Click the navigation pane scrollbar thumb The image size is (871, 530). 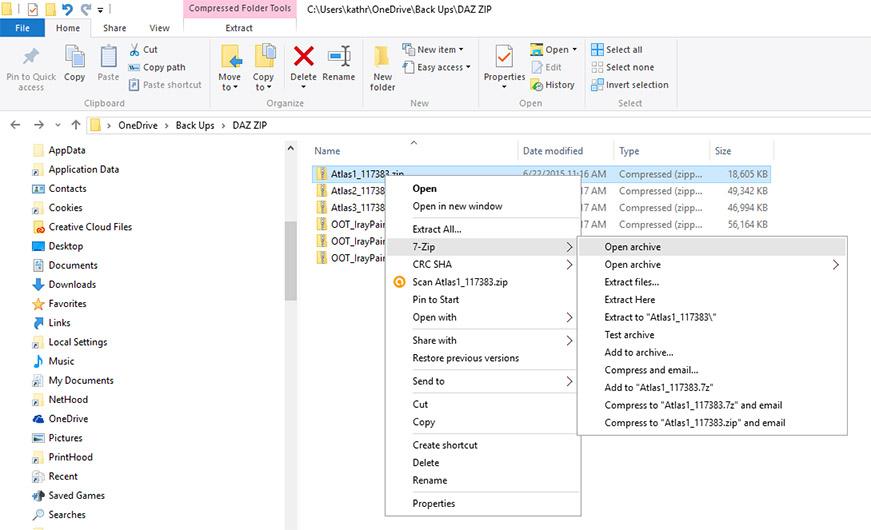point(291,260)
